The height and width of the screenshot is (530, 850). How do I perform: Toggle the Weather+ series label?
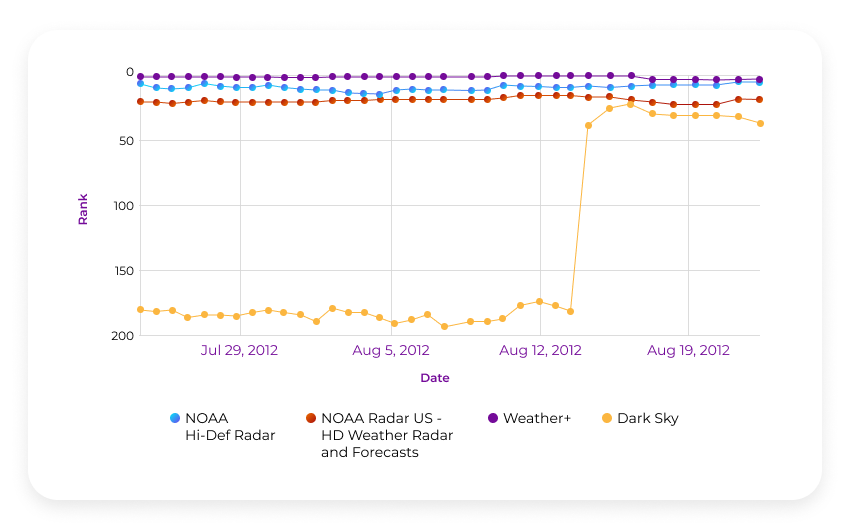coord(536,418)
